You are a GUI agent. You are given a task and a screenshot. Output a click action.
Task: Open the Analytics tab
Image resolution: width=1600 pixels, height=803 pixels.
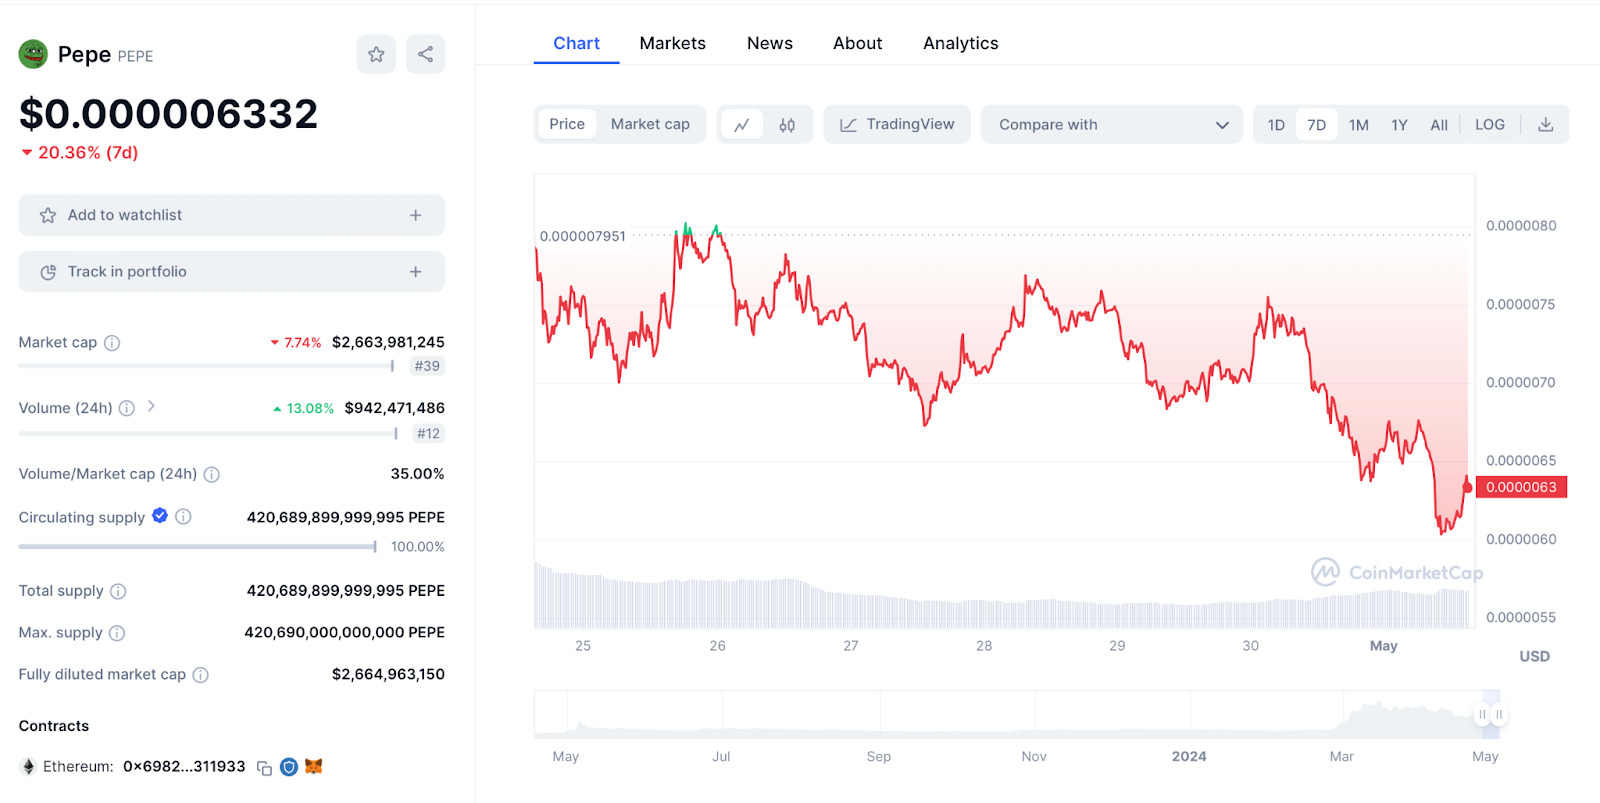click(961, 43)
